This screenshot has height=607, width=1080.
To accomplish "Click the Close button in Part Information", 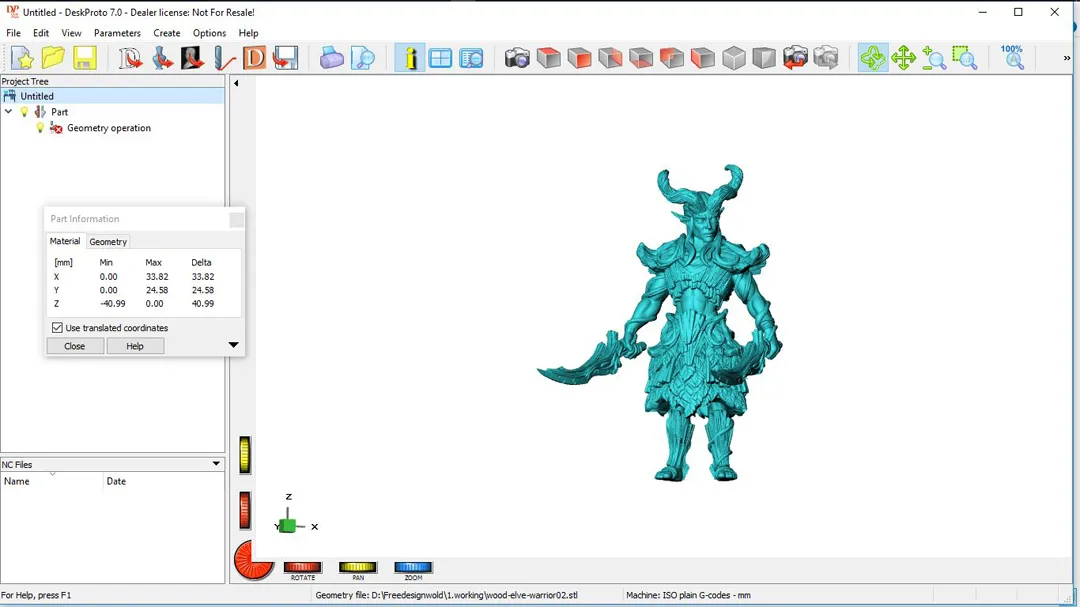I will click(x=74, y=346).
